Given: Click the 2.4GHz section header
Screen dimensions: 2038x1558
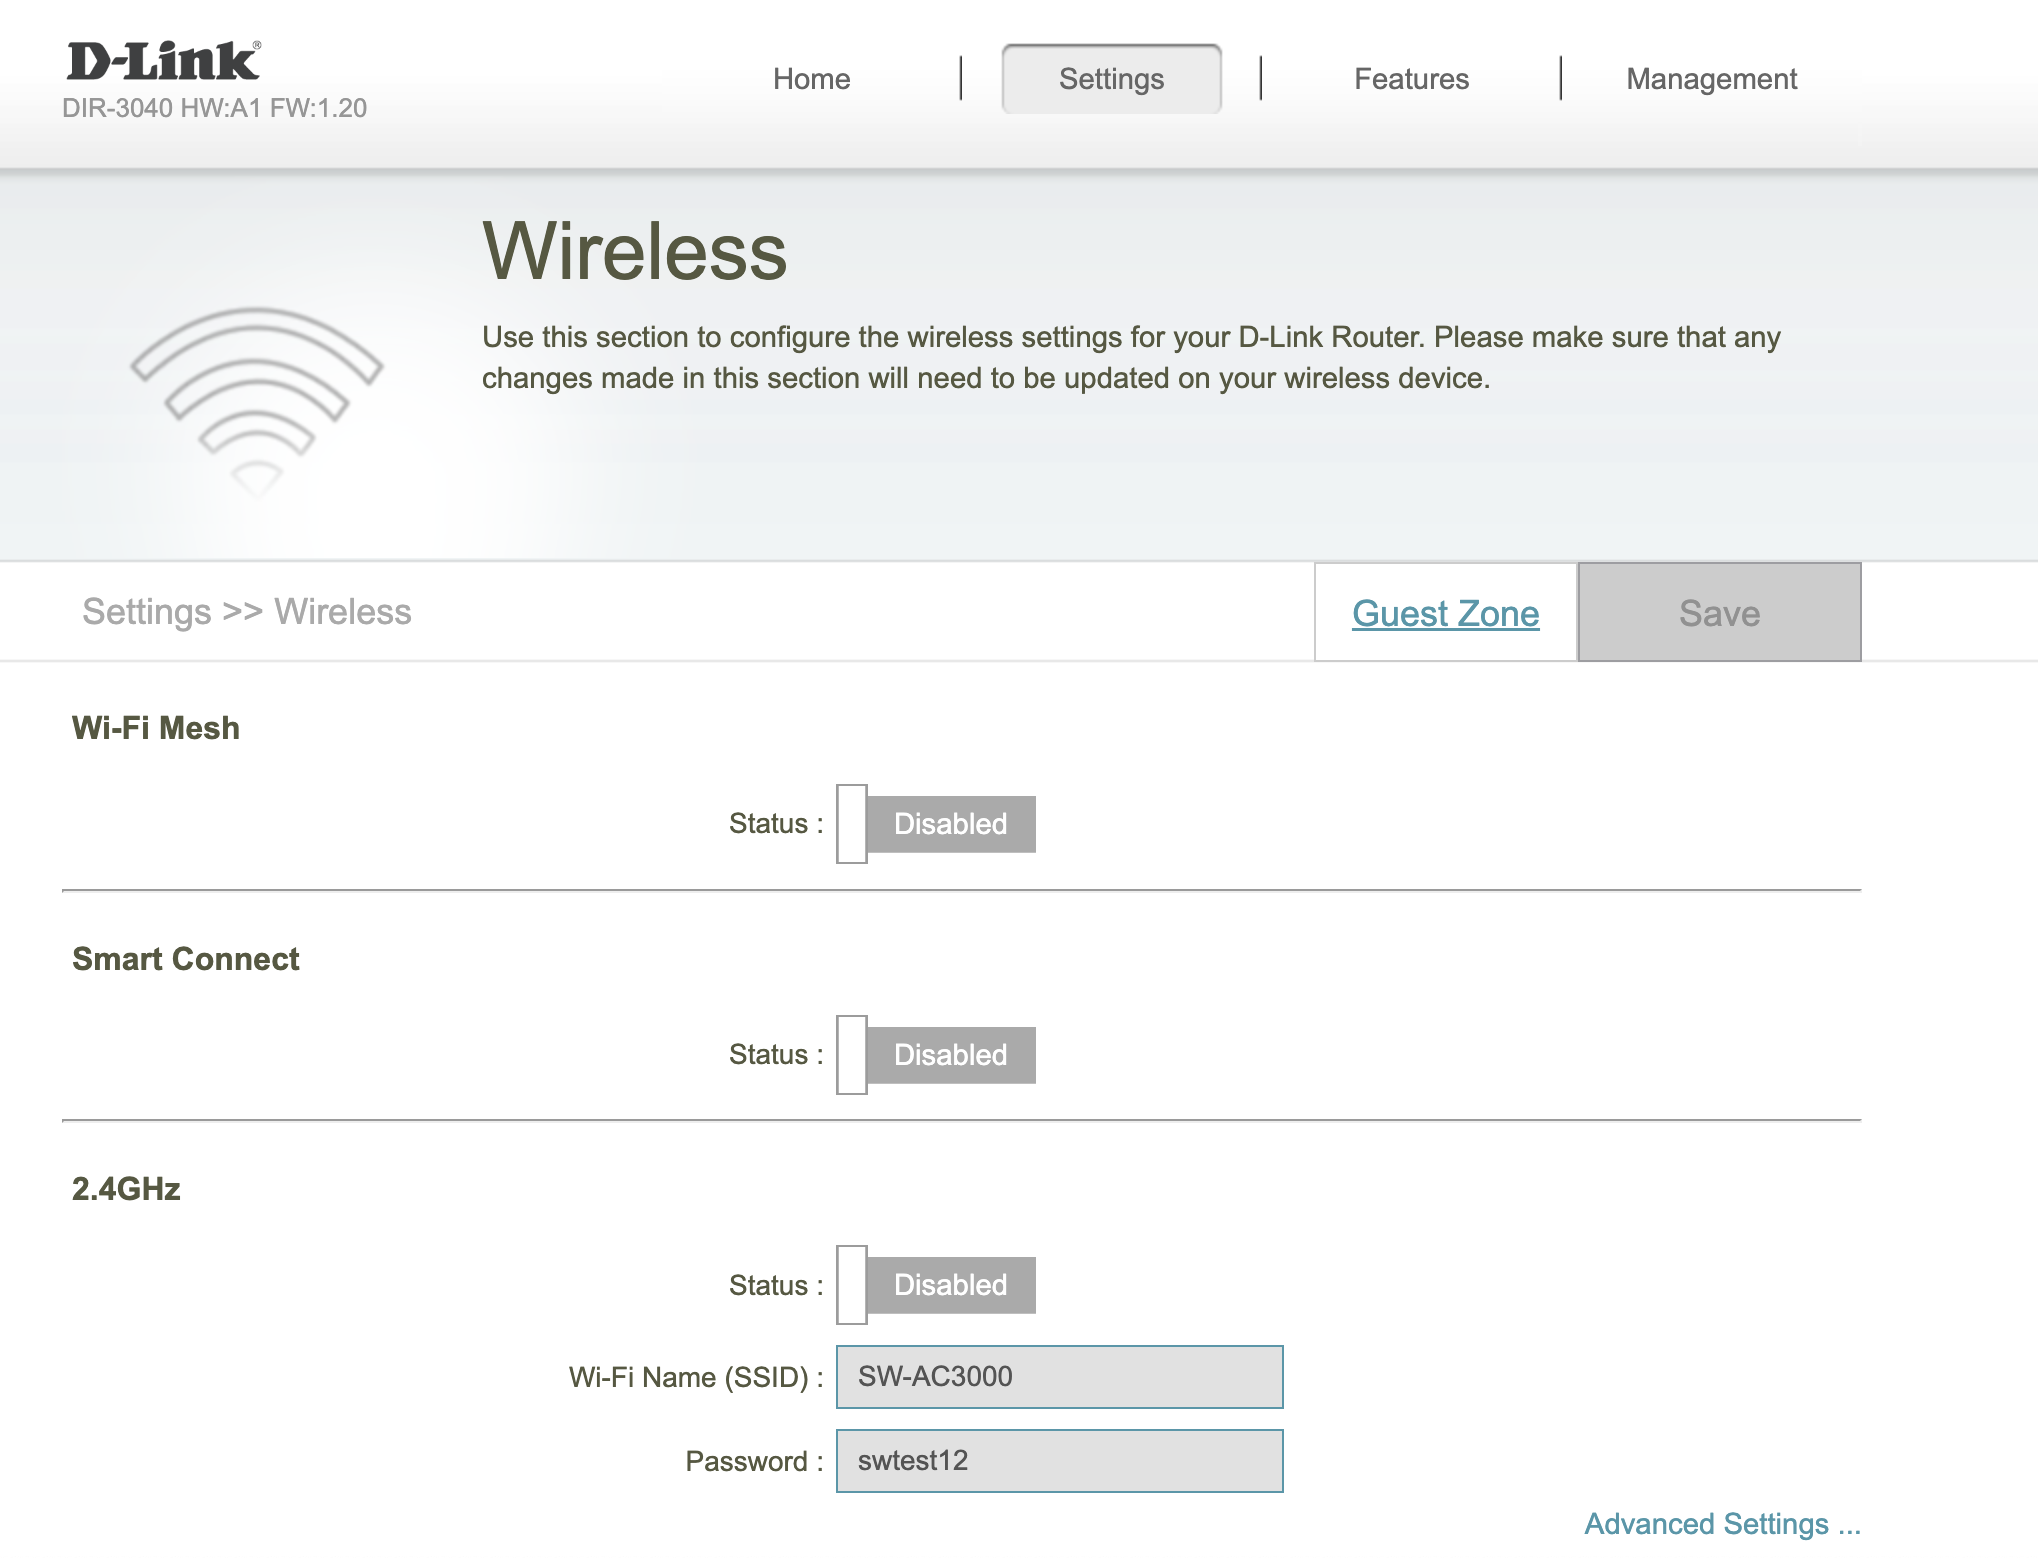Looking at the screenshot, I should [125, 1189].
